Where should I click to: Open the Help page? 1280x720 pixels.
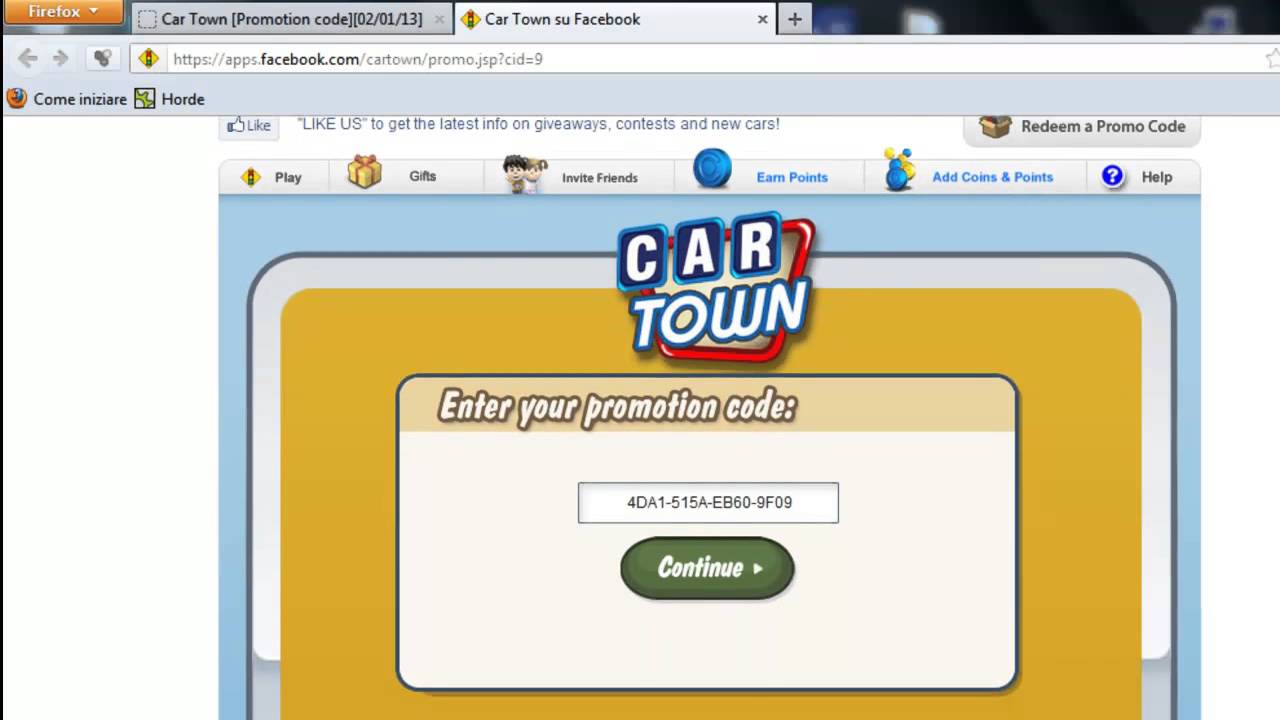pyautogui.click(x=1156, y=177)
